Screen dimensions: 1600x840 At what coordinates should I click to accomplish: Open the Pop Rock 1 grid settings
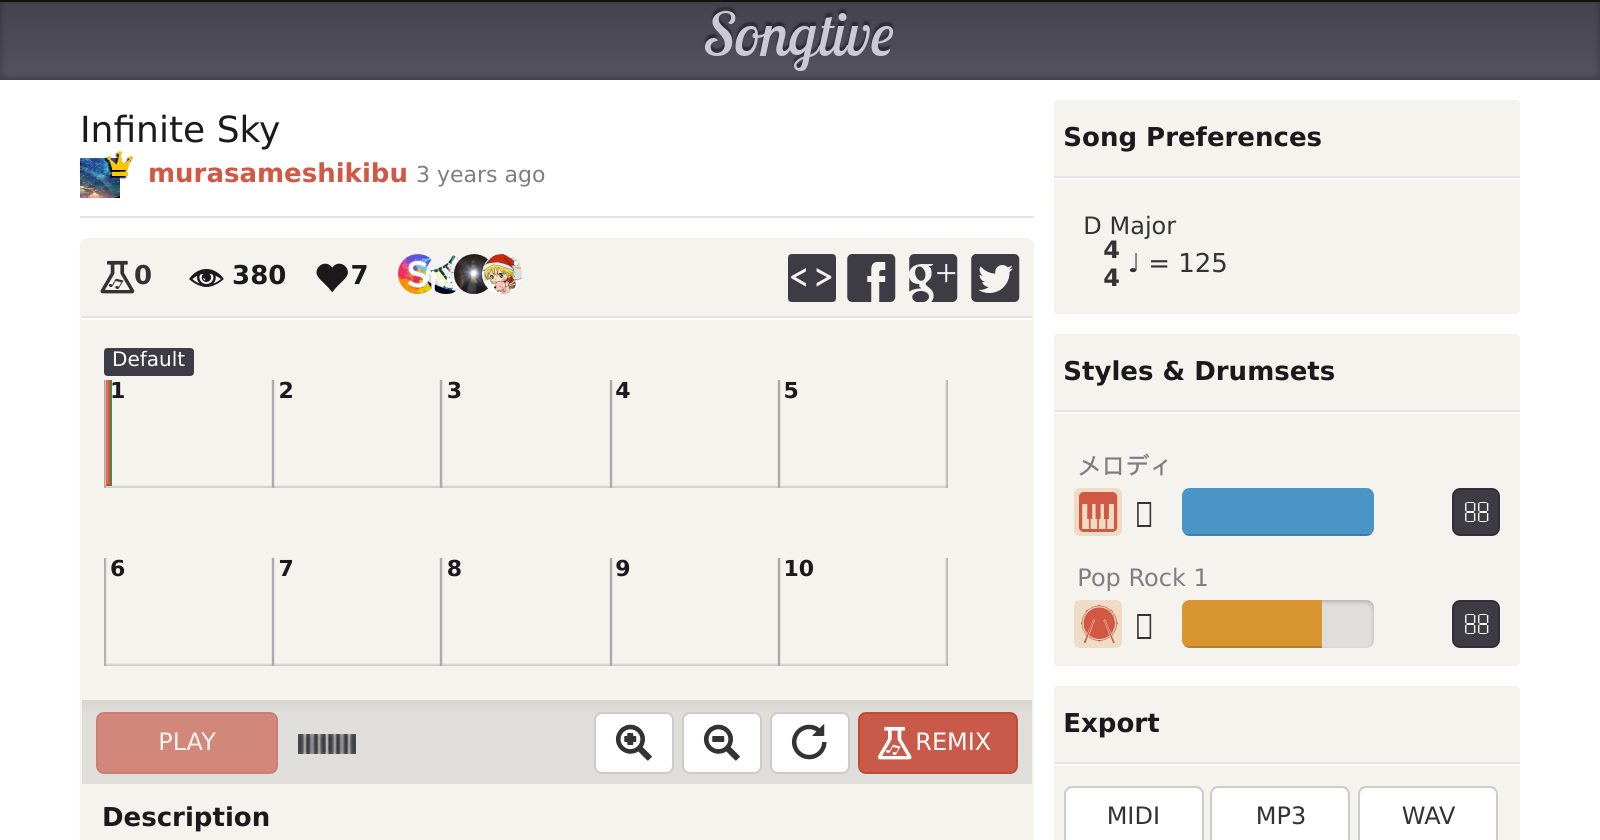[1475, 625]
